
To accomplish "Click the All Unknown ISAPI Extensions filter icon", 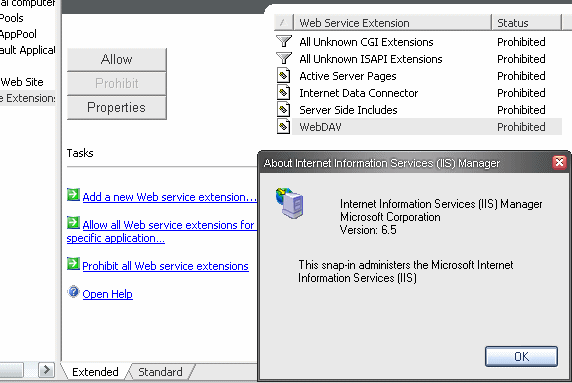I will [x=284, y=58].
